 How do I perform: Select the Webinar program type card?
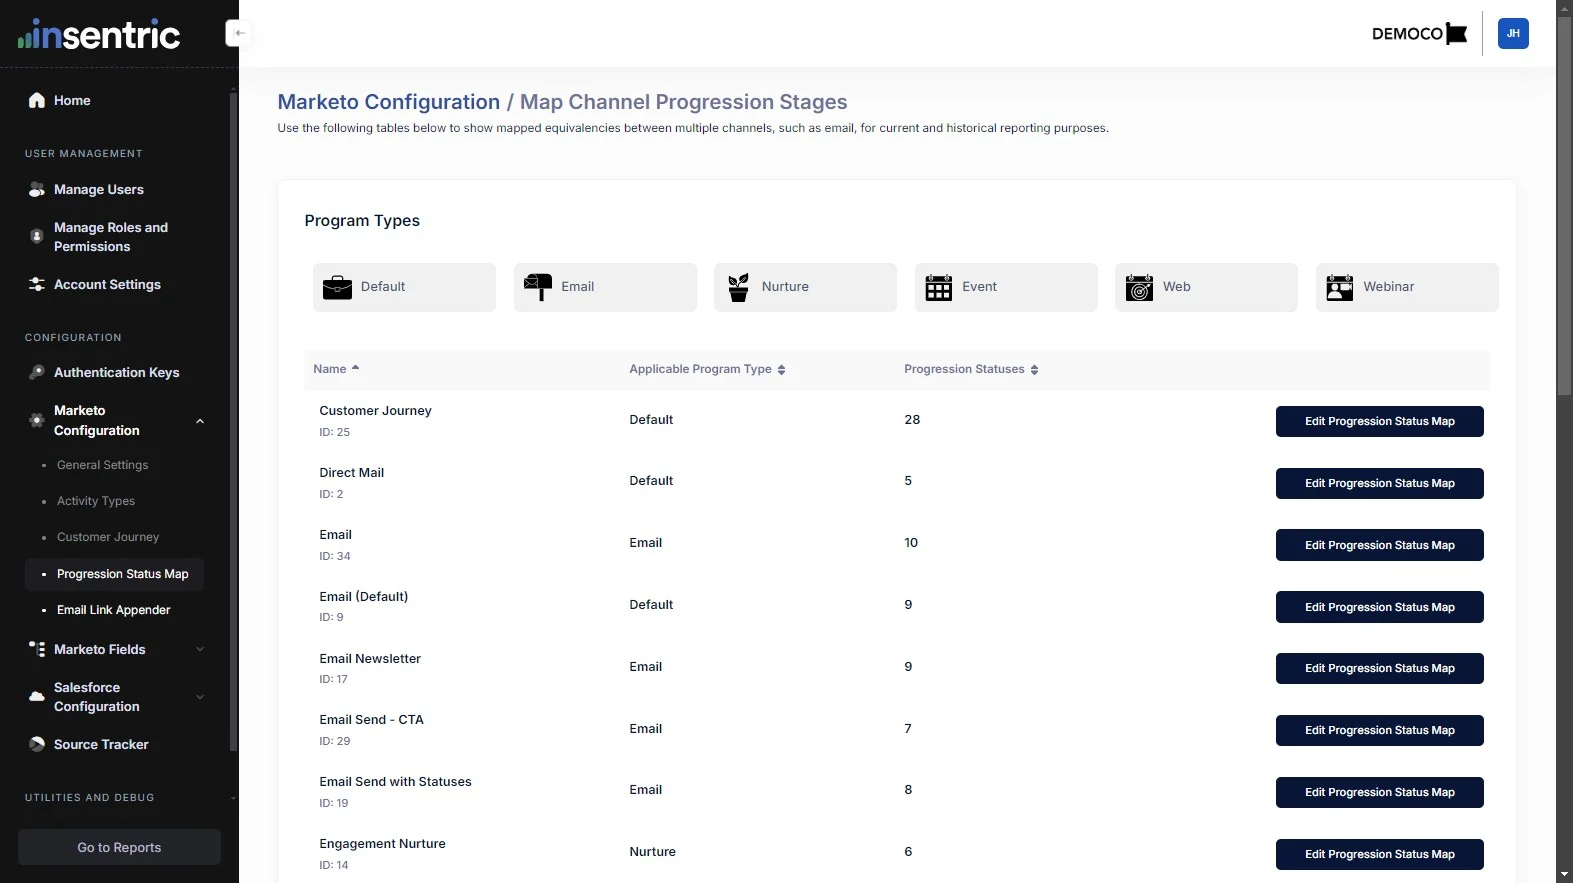(1407, 287)
